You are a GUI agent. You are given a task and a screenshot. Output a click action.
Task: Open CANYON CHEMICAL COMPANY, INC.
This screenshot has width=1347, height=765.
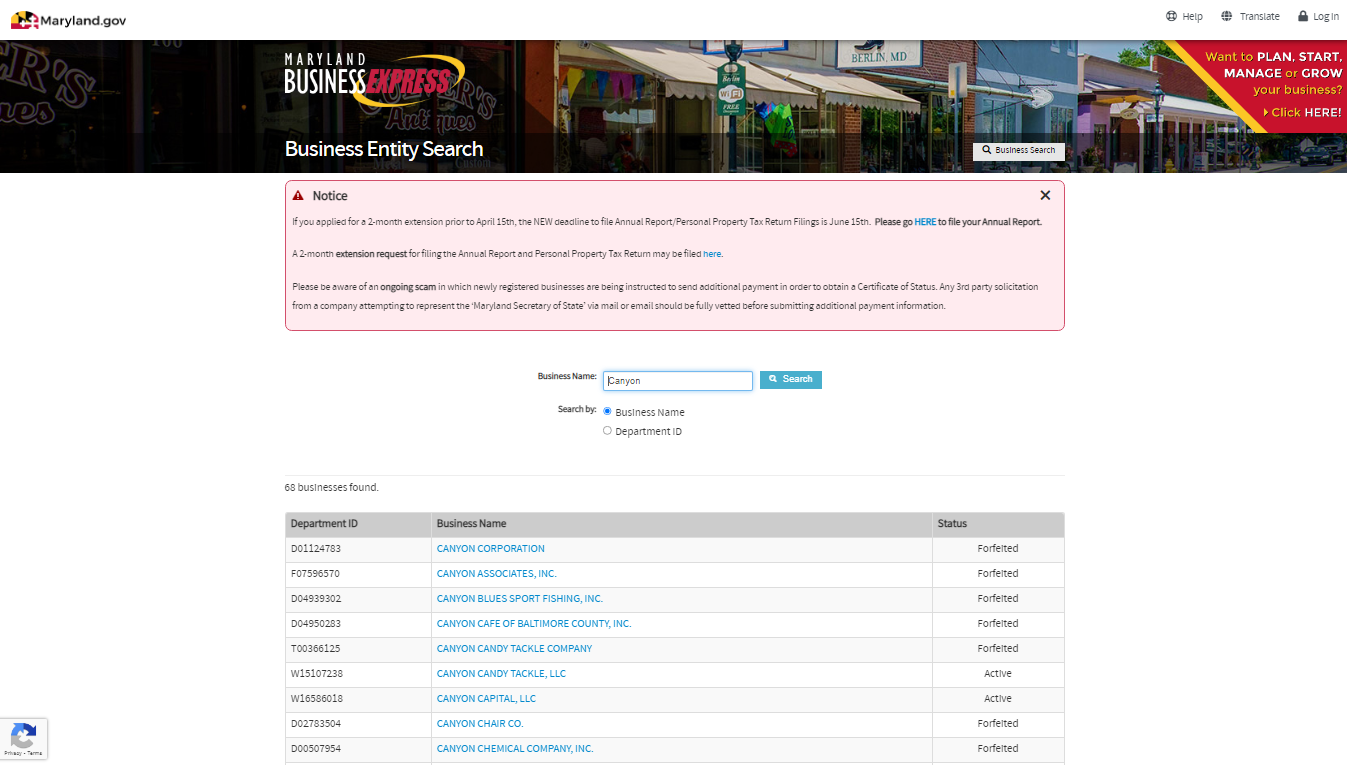515,749
